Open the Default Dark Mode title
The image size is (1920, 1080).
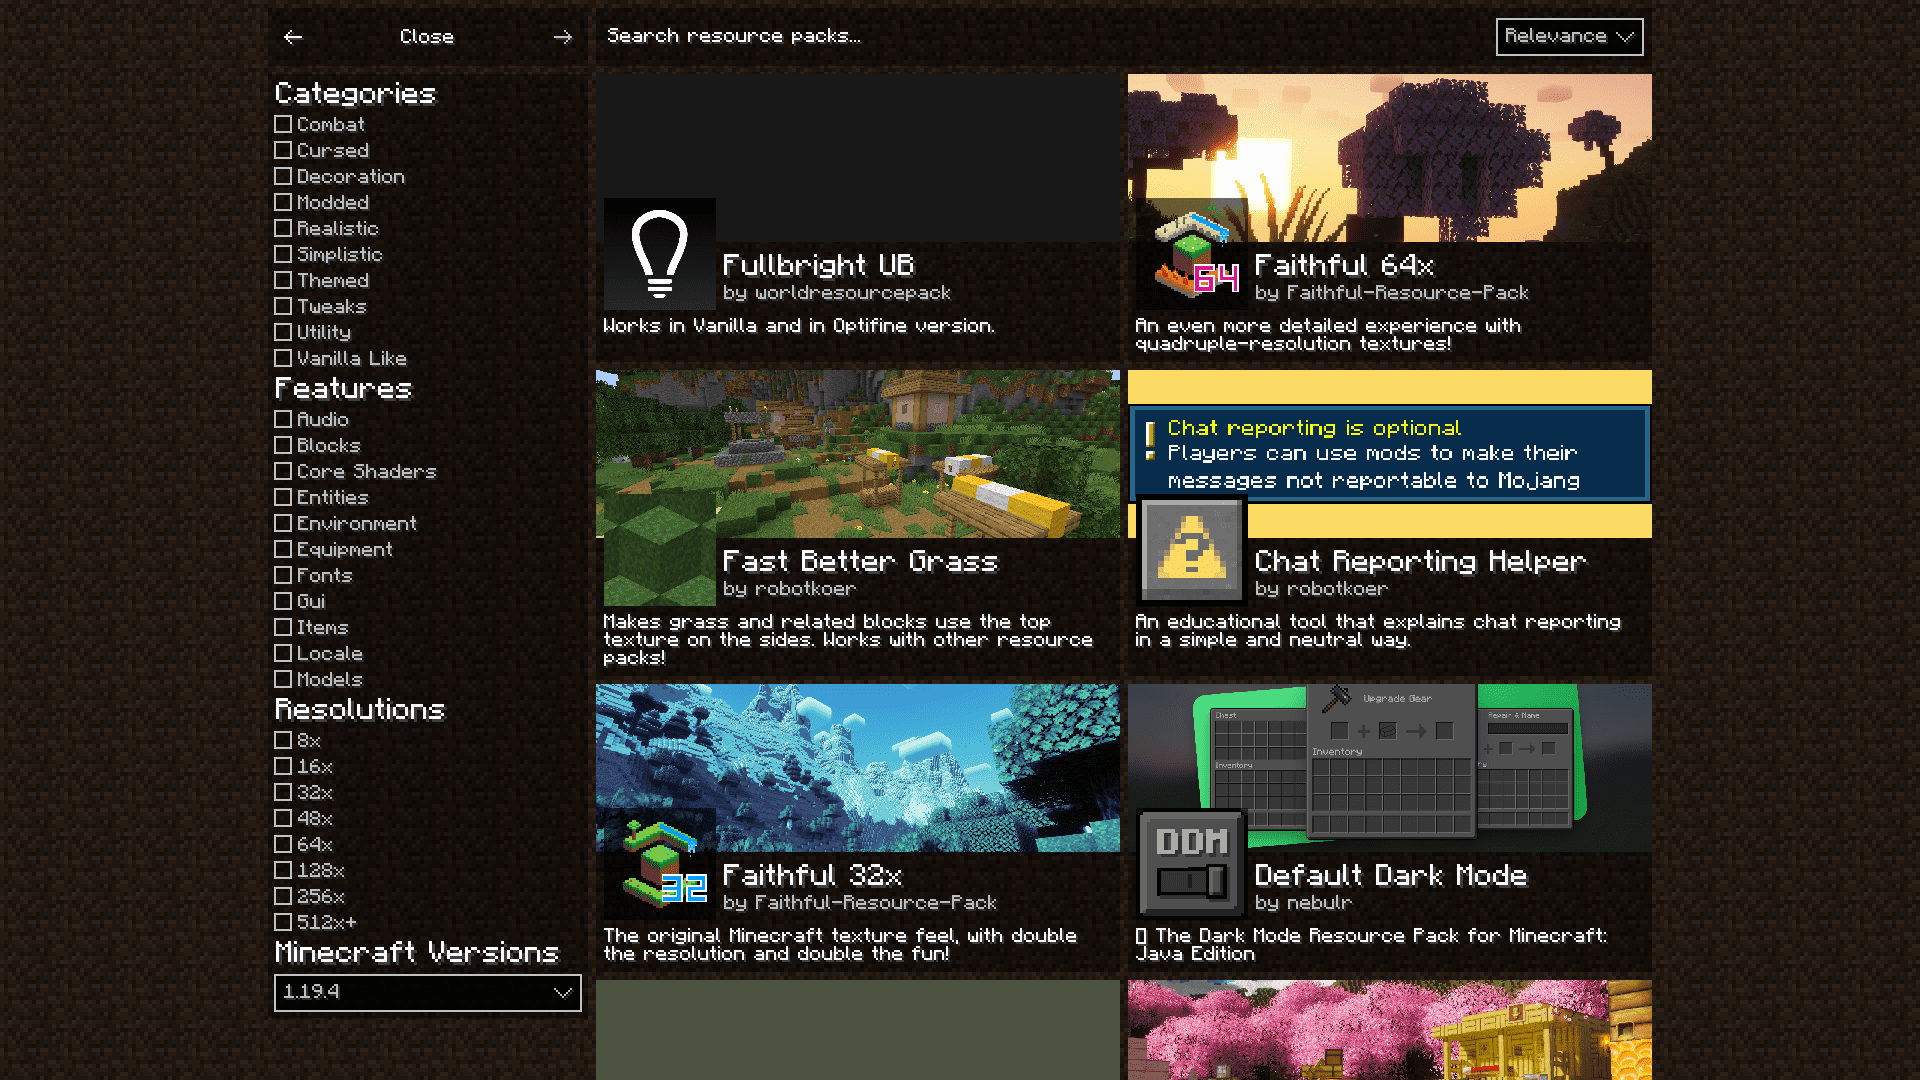click(1391, 875)
